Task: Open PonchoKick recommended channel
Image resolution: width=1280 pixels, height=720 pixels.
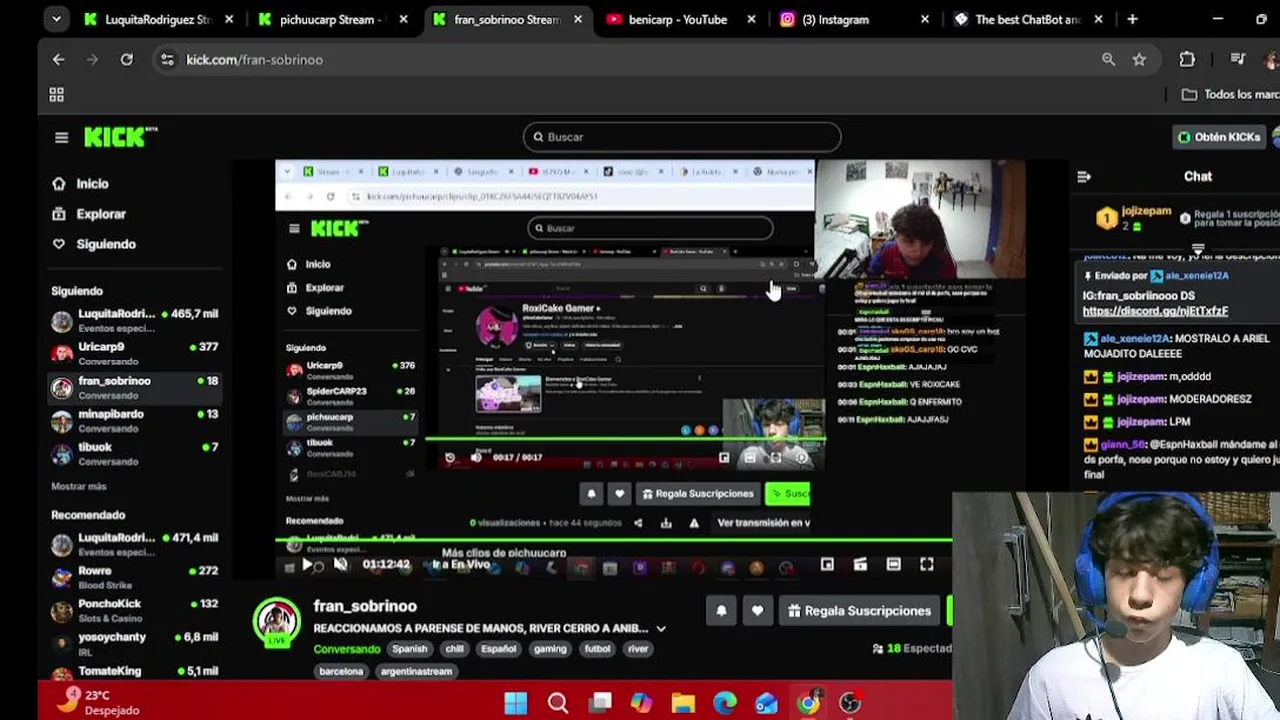Action: [x=135, y=610]
